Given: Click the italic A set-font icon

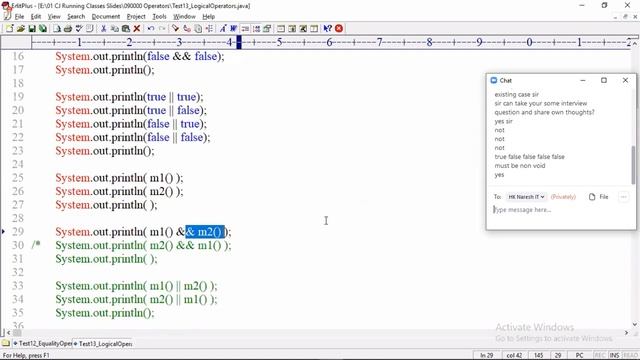Looking at the screenshot, I should click(223, 29).
